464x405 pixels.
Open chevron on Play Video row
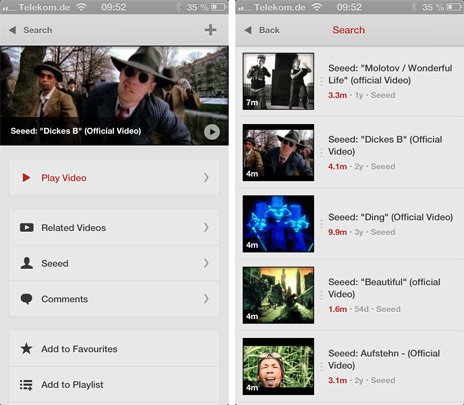206,178
